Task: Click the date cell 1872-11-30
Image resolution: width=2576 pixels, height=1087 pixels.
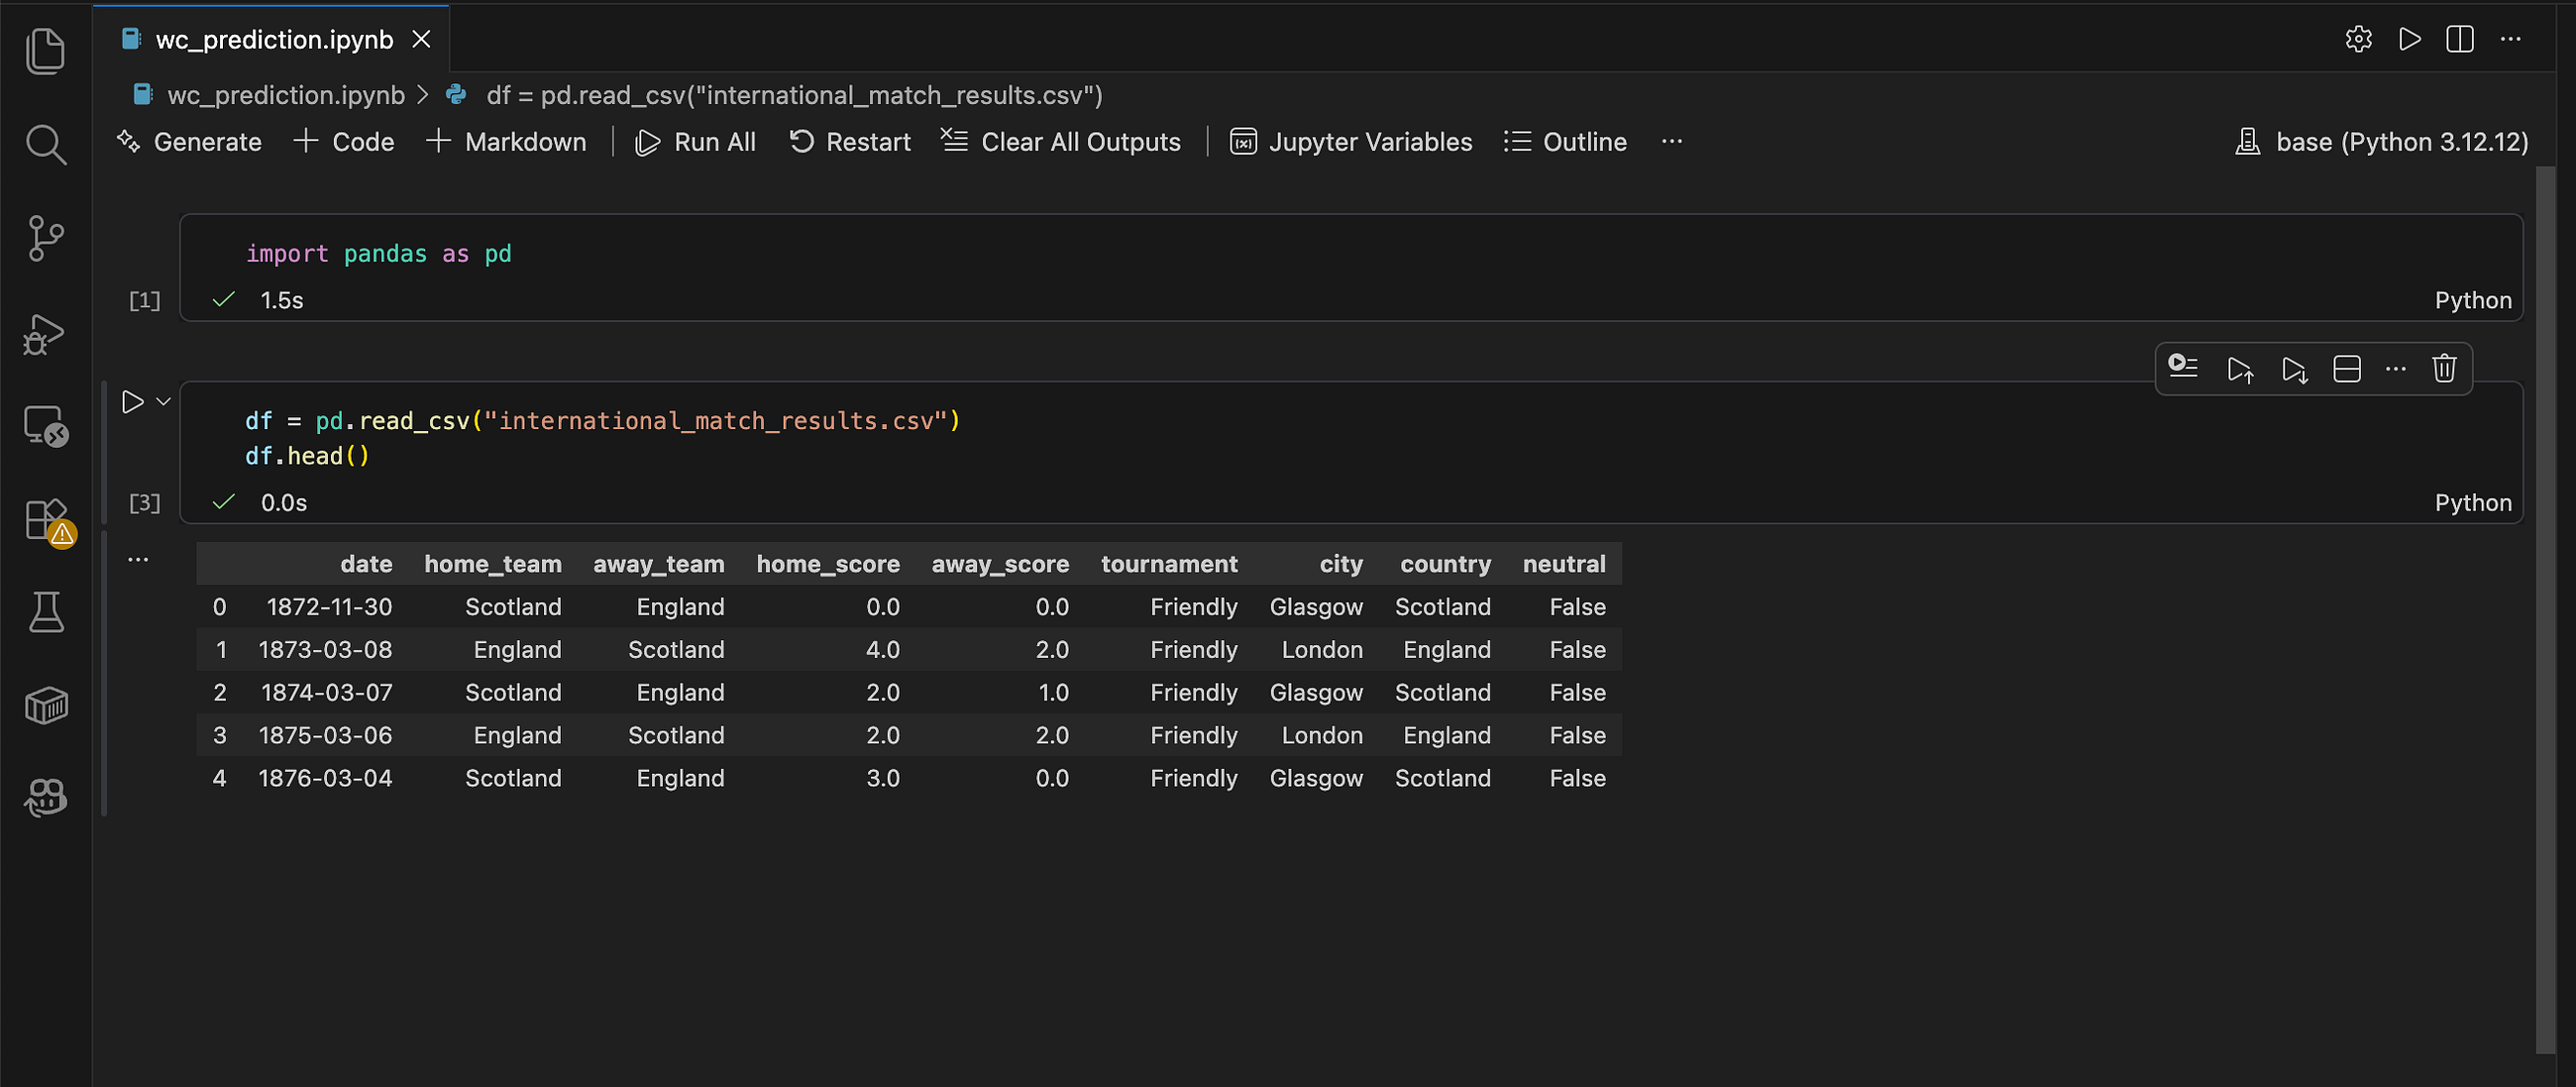Action: pos(329,607)
